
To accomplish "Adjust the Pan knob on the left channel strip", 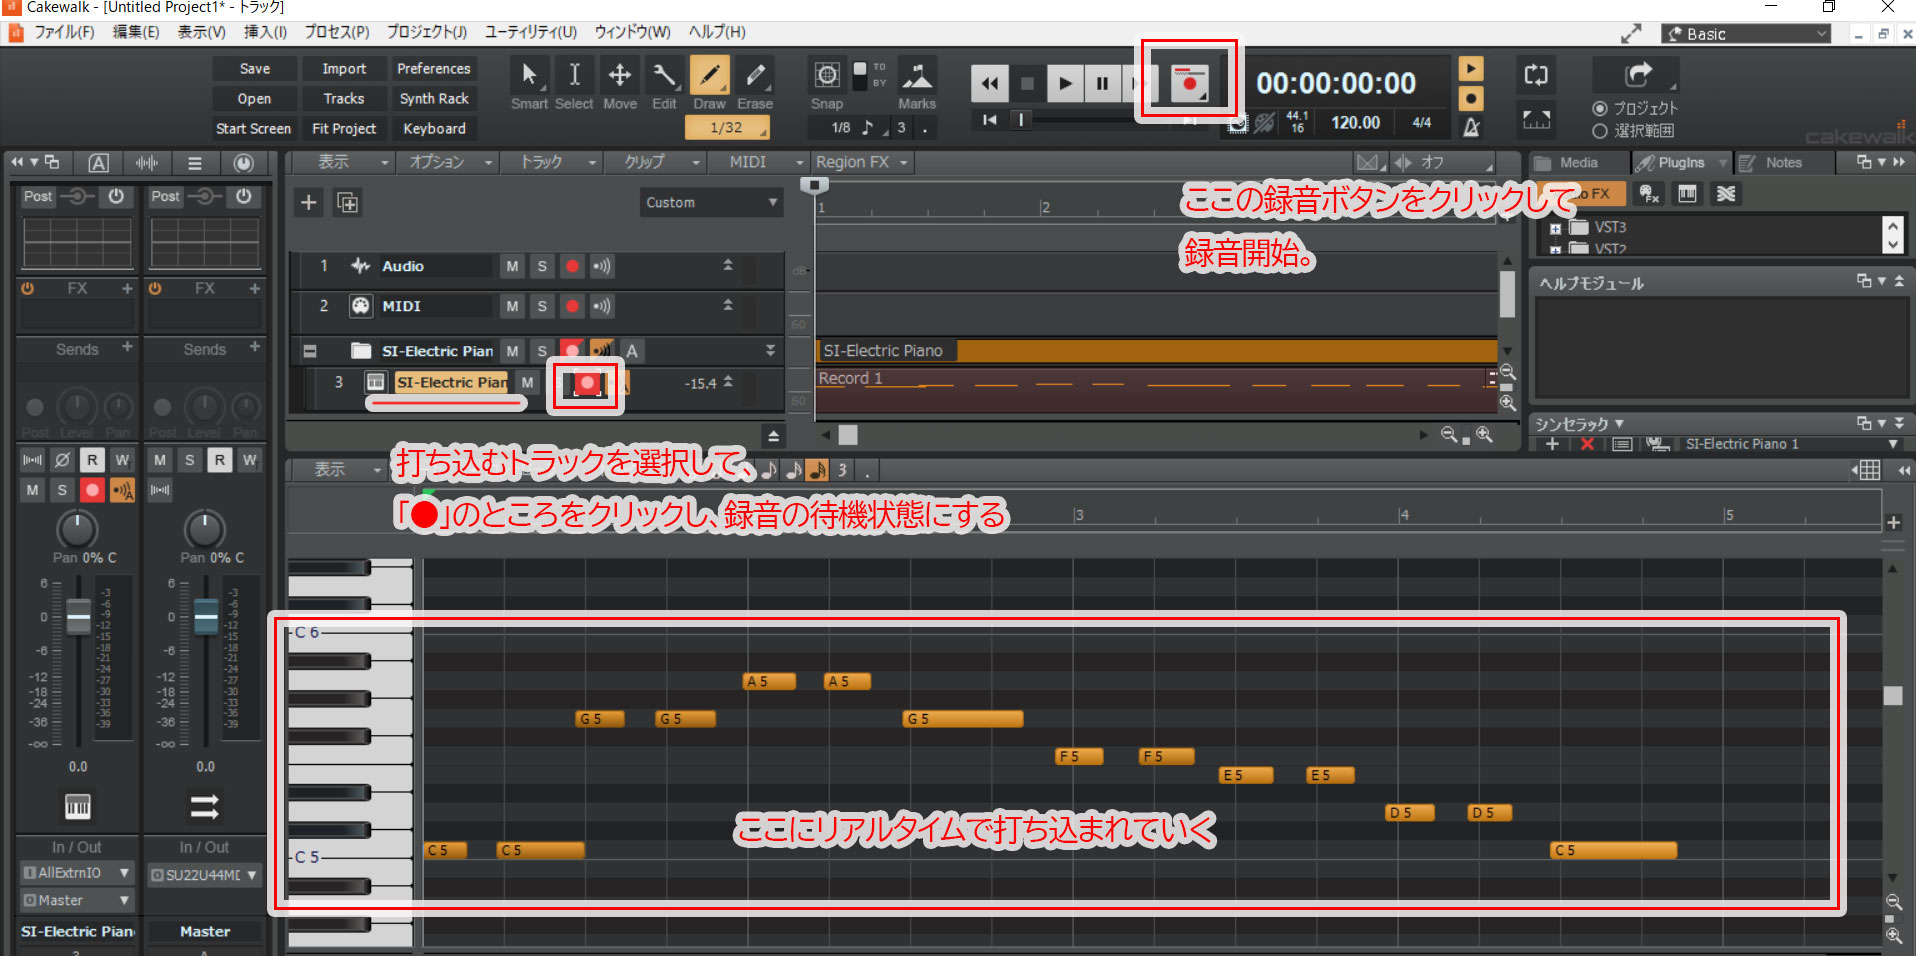I will [x=77, y=530].
